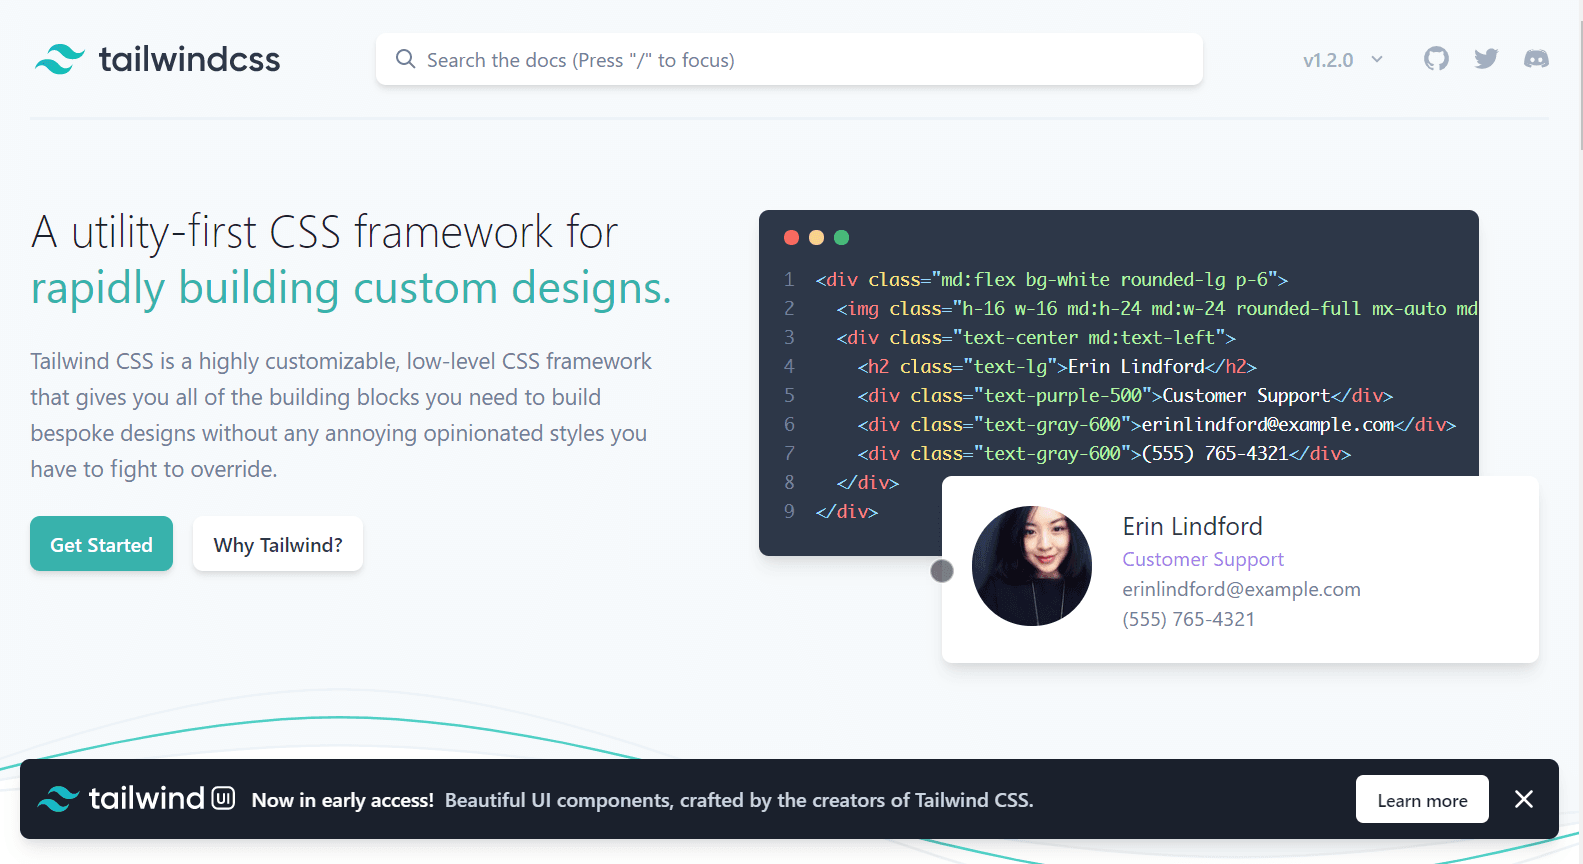Click the green dot in code window

(x=841, y=237)
